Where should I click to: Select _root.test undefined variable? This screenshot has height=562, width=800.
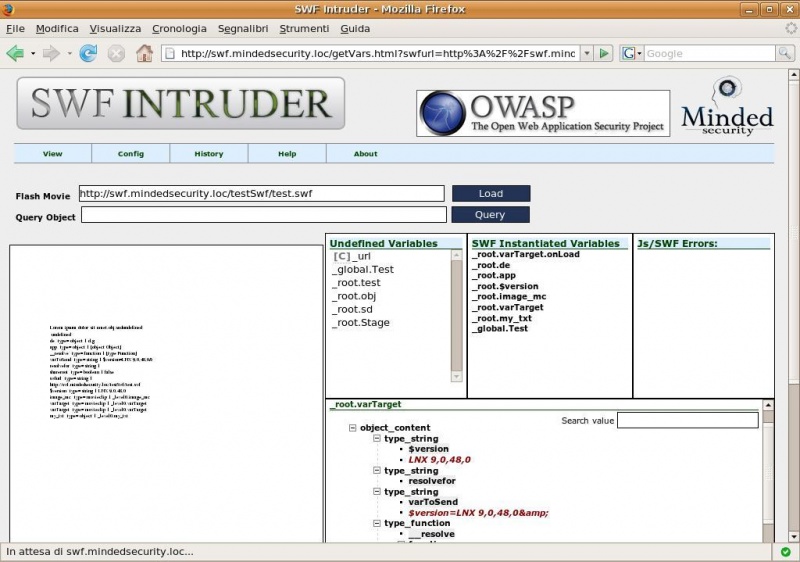pyautogui.click(x=356, y=283)
